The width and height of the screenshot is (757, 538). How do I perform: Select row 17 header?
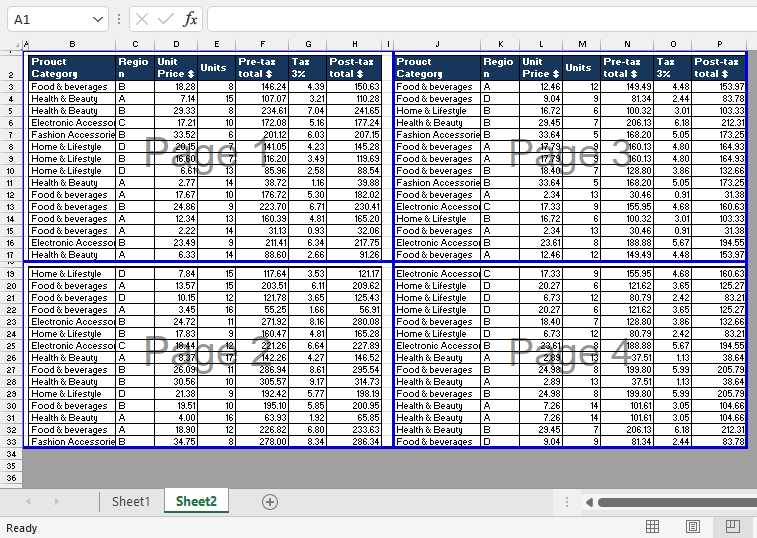tap(11, 255)
